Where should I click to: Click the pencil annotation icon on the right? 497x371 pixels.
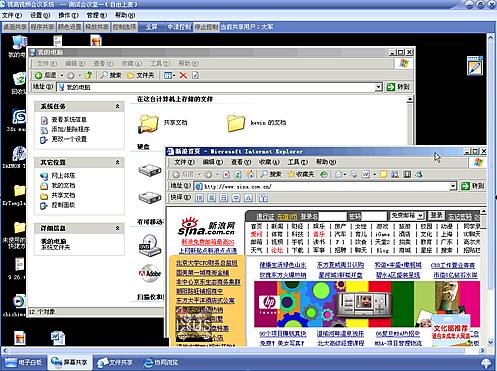[x=475, y=66]
